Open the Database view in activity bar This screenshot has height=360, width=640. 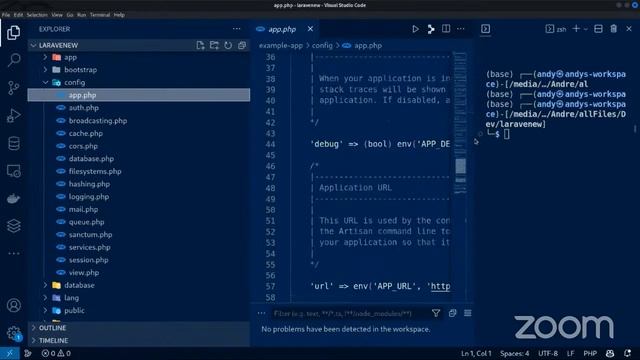click(13, 143)
